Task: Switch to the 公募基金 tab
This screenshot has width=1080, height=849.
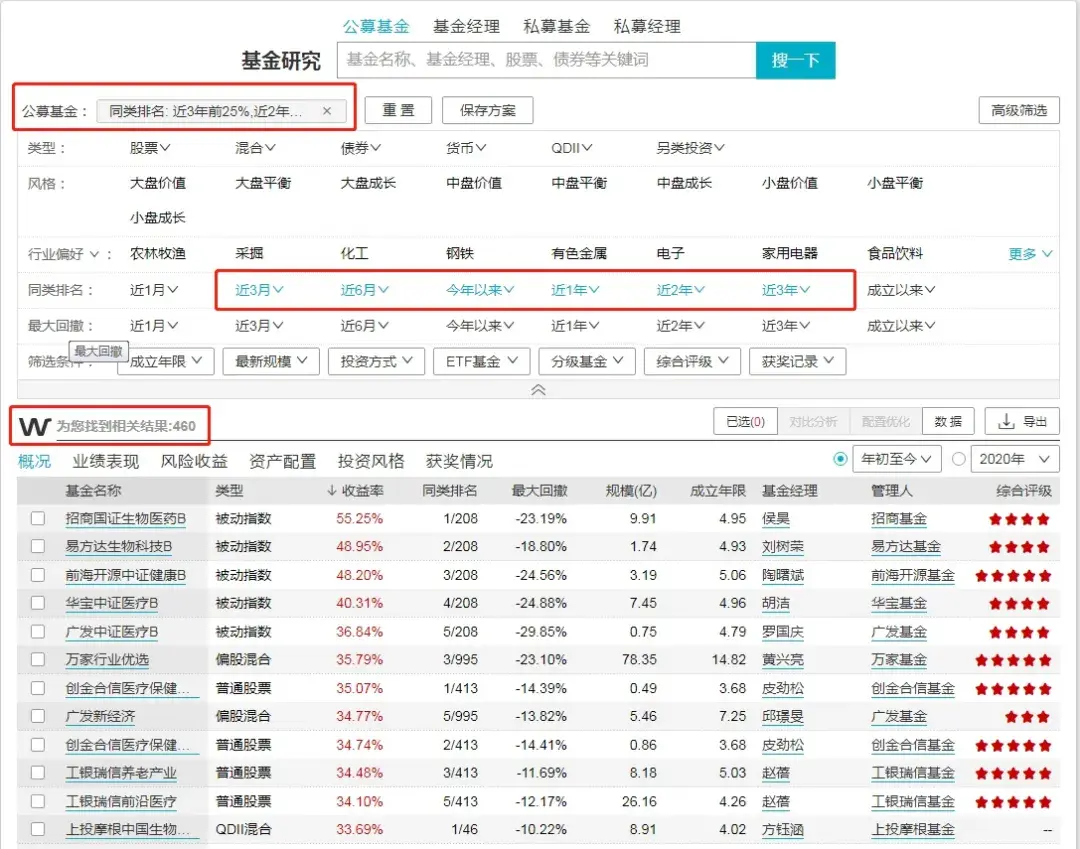Action: point(376,26)
